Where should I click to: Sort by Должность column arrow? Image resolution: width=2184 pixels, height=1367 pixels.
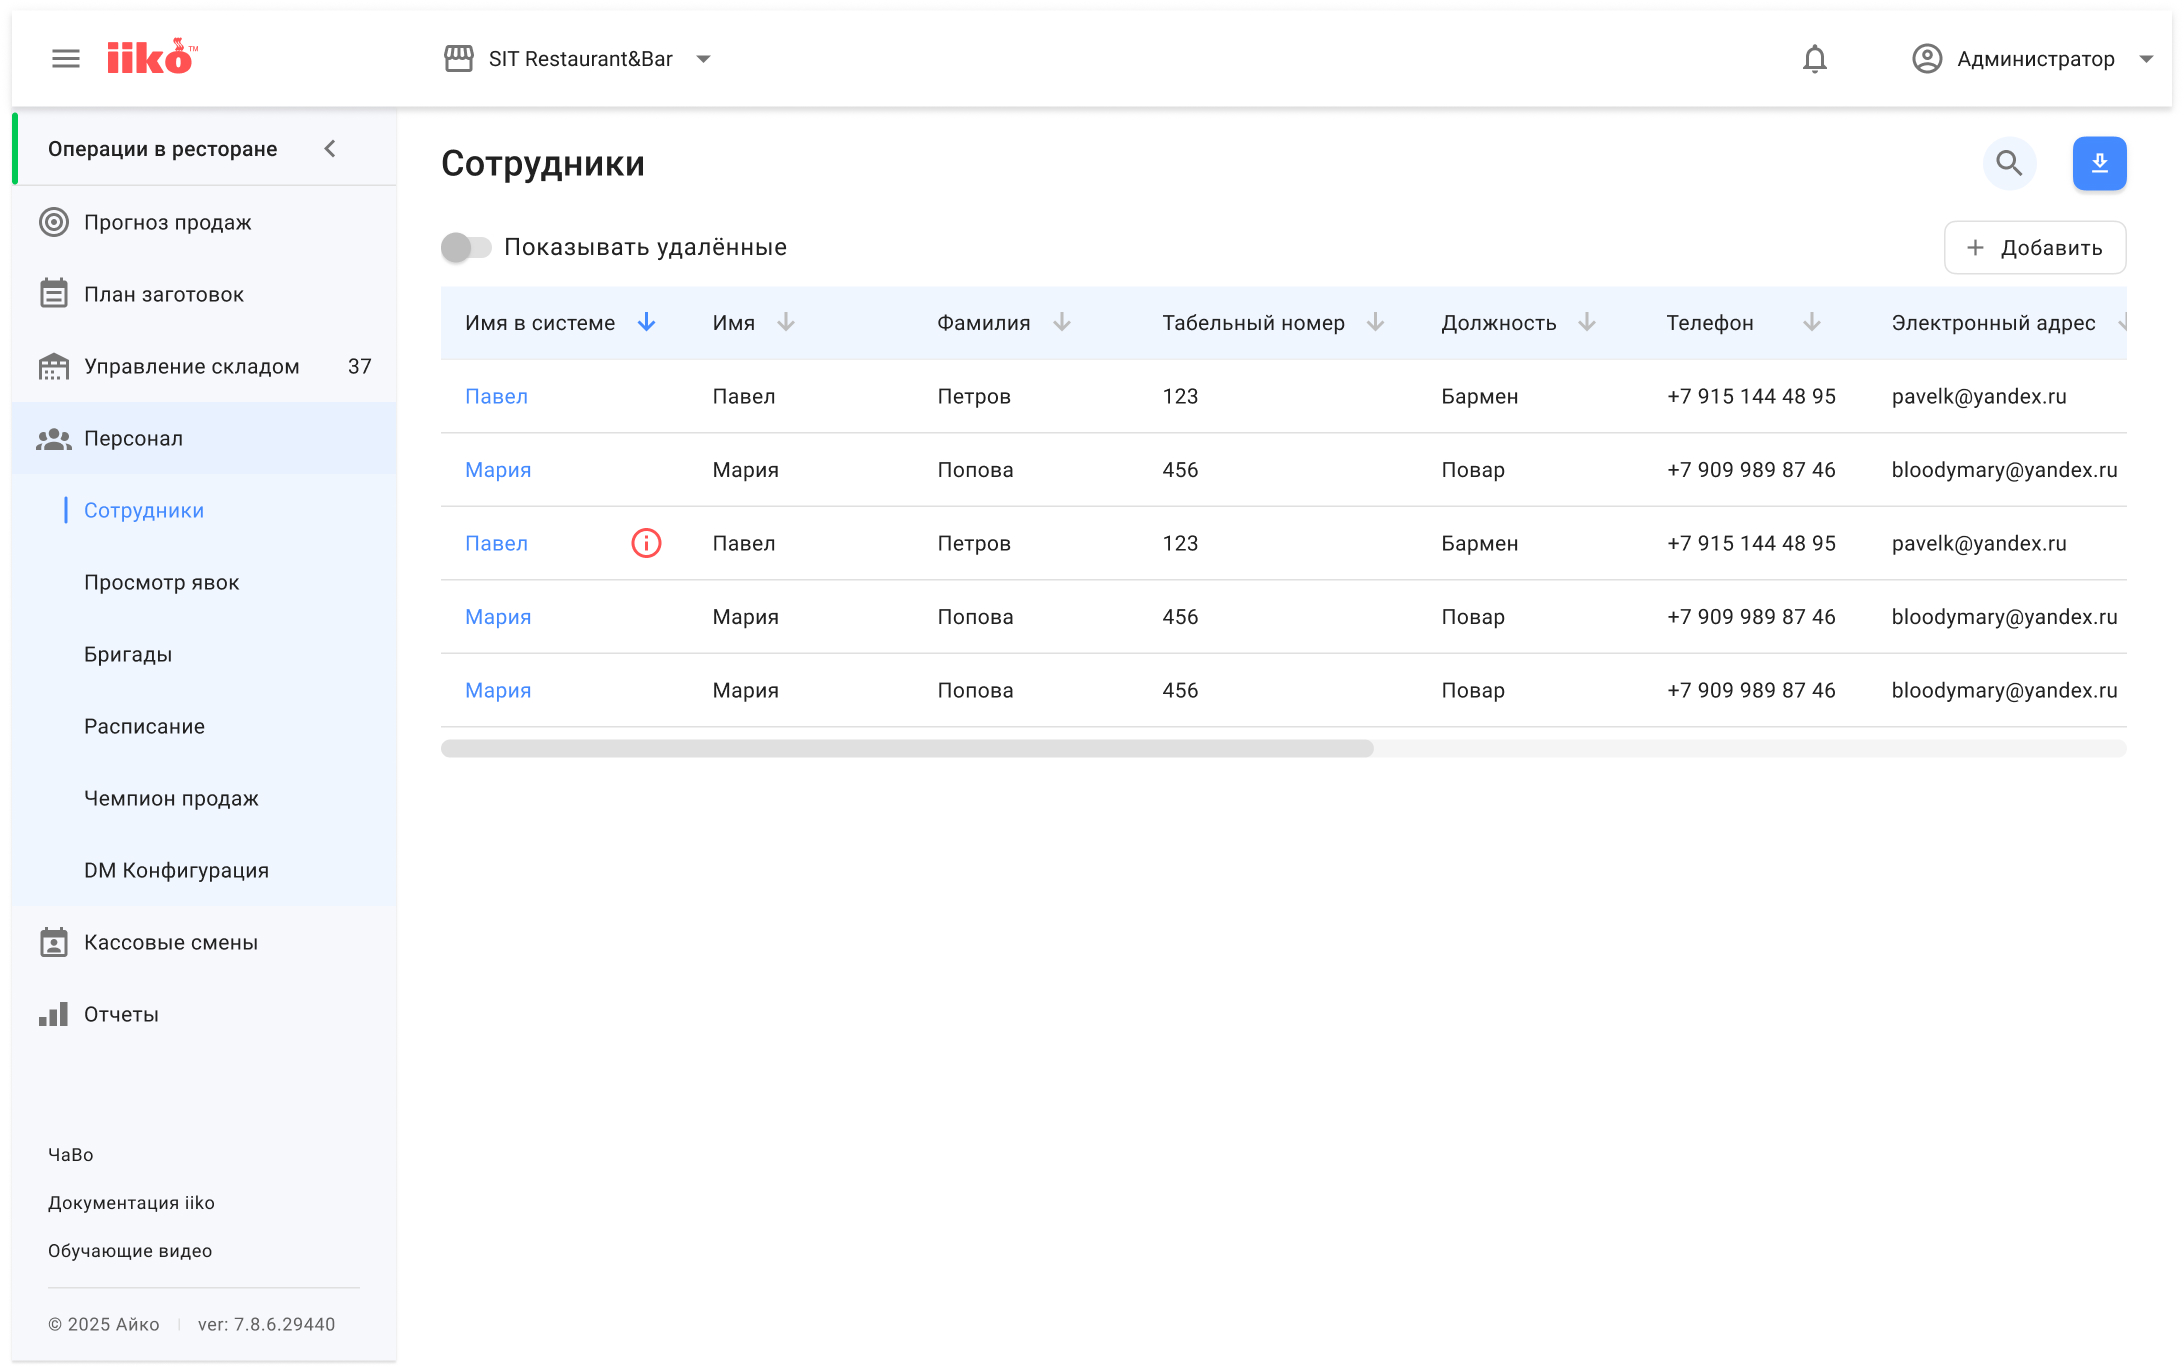[x=1587, y=322]
